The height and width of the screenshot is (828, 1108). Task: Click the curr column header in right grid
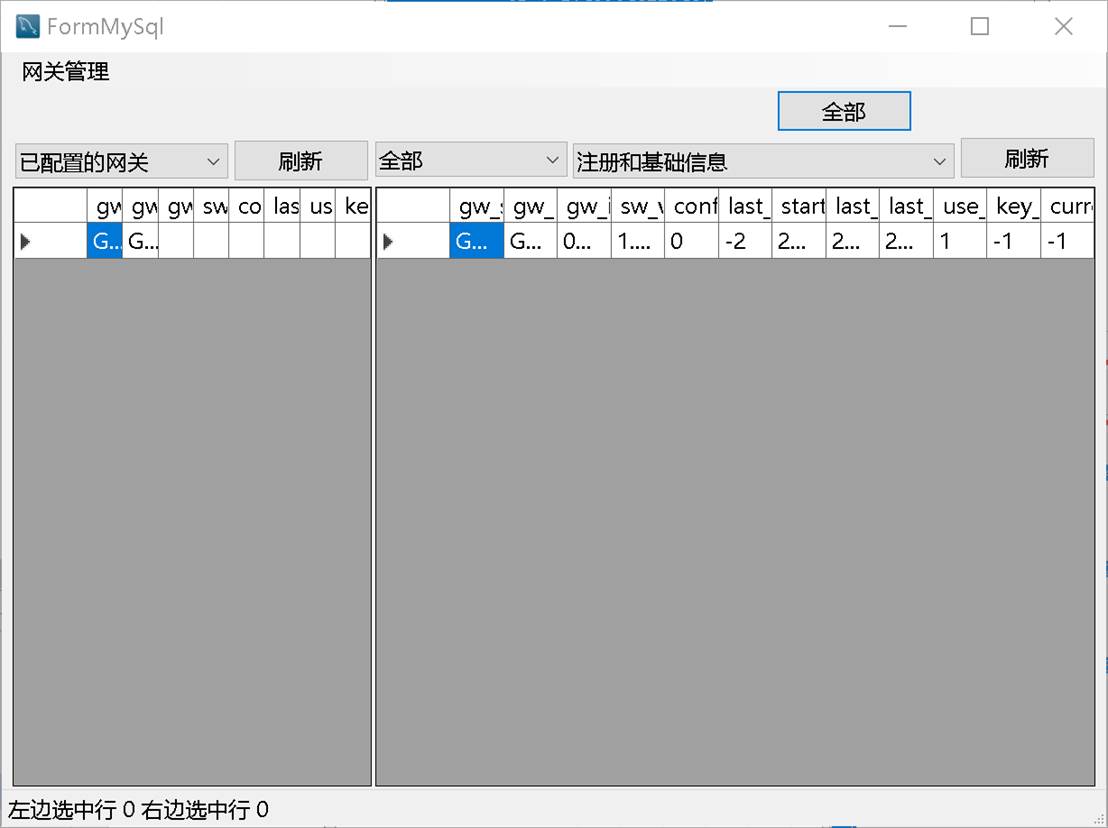[1068, 206]
